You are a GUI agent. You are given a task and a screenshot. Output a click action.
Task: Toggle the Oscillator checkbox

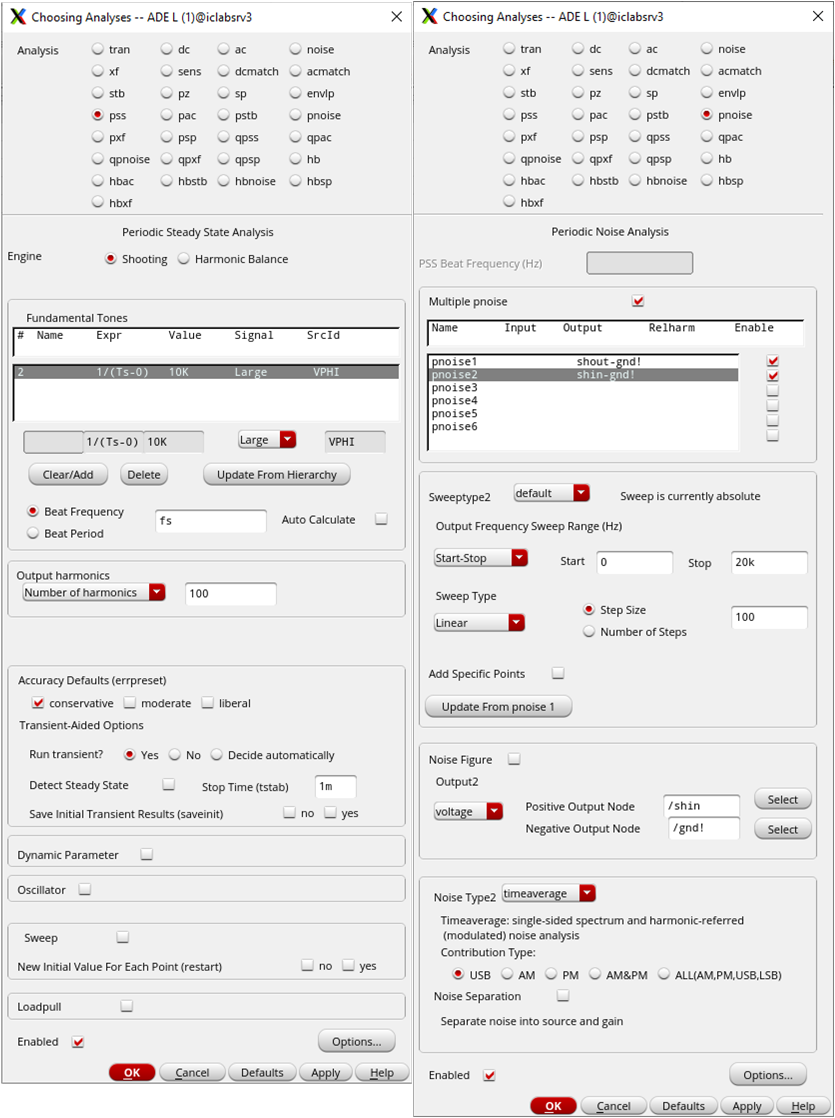pos(85,889)
